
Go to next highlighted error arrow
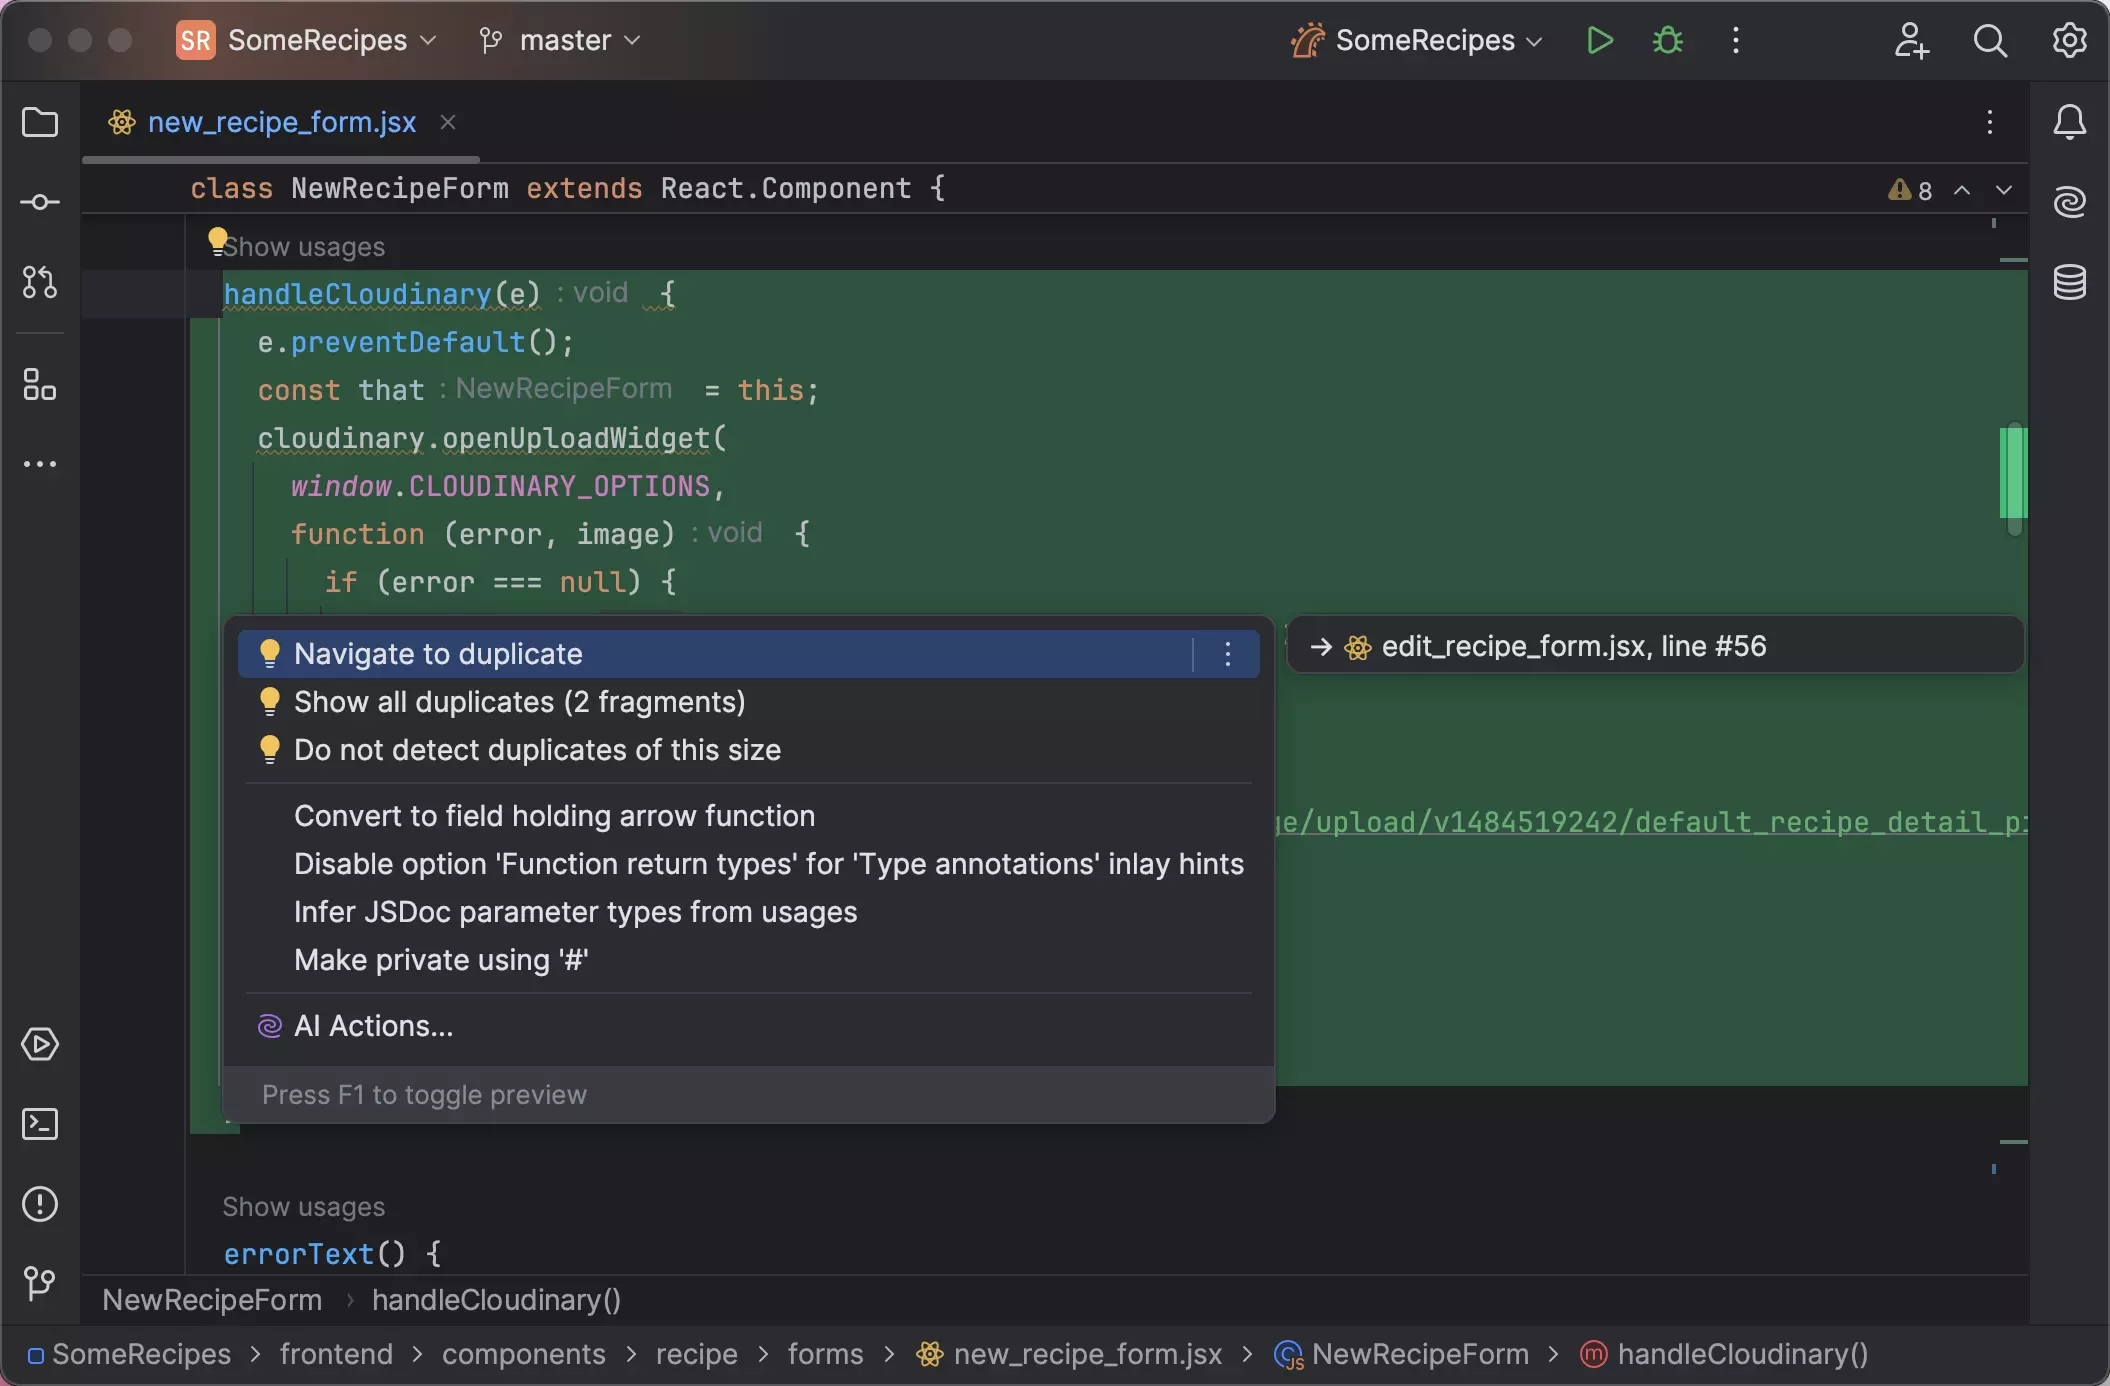(x=2004, y=190)
